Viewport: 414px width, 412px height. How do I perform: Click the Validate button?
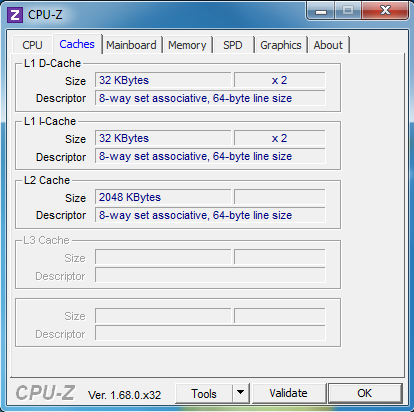click(x=288, y=394)
